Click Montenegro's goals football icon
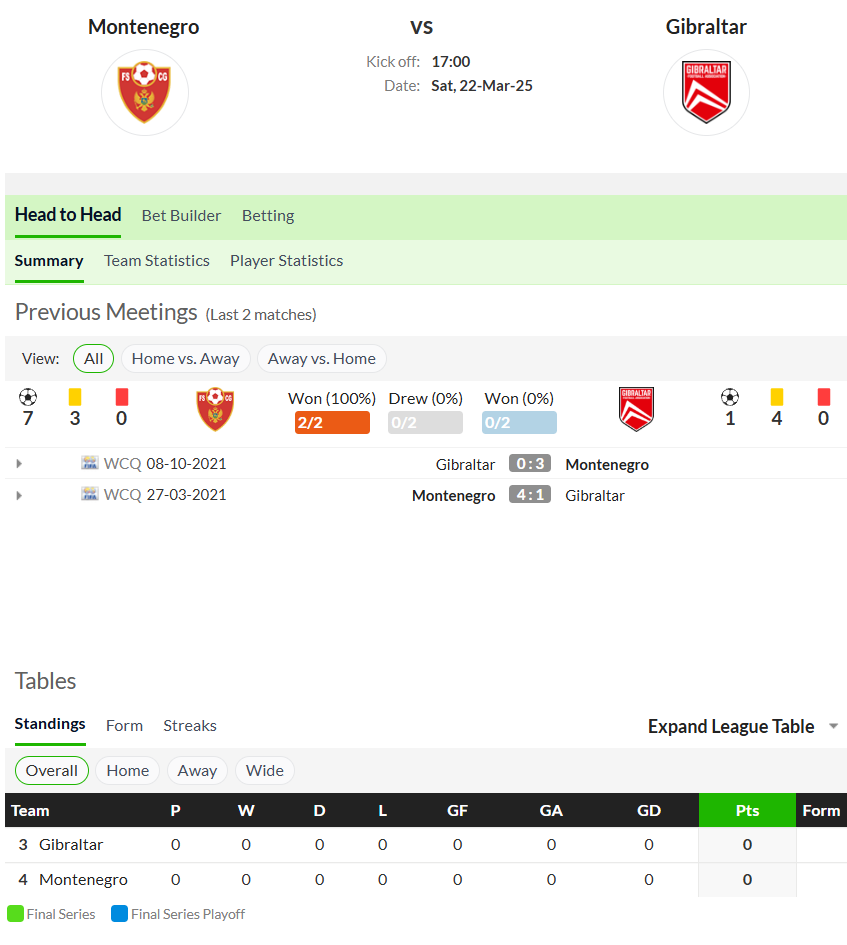The width and height of the screenshot is (847, 945). 28,397
